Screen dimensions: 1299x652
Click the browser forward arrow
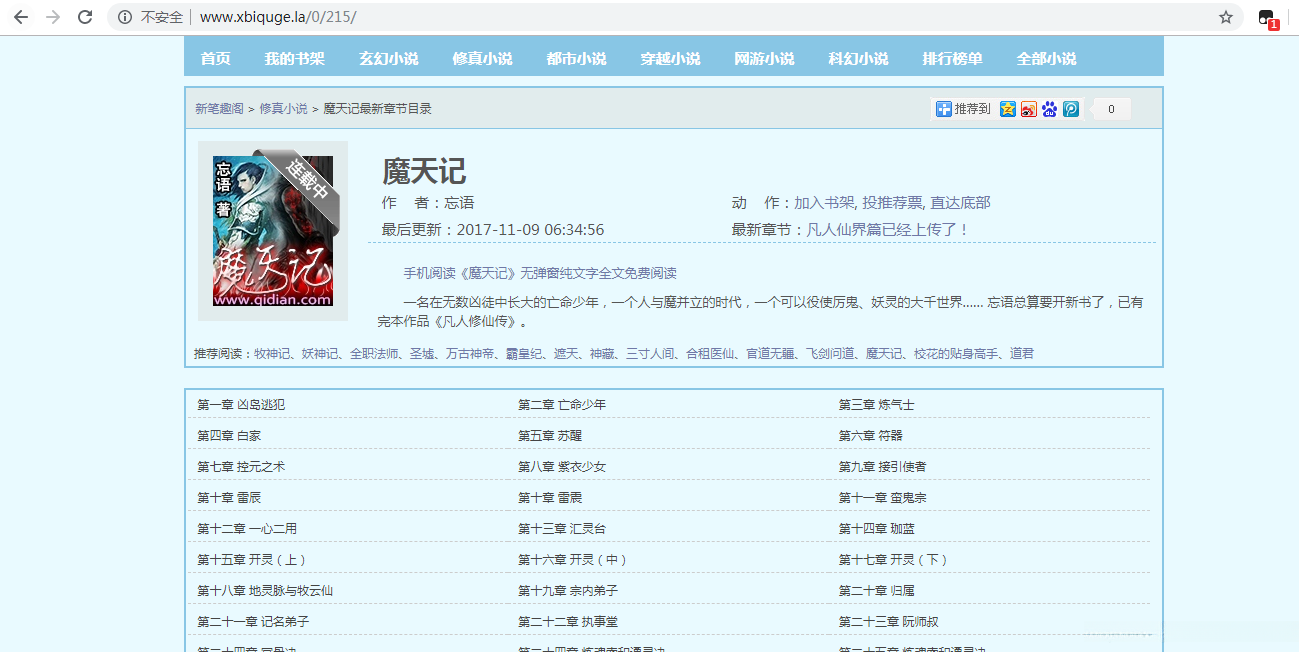point(53,17)
